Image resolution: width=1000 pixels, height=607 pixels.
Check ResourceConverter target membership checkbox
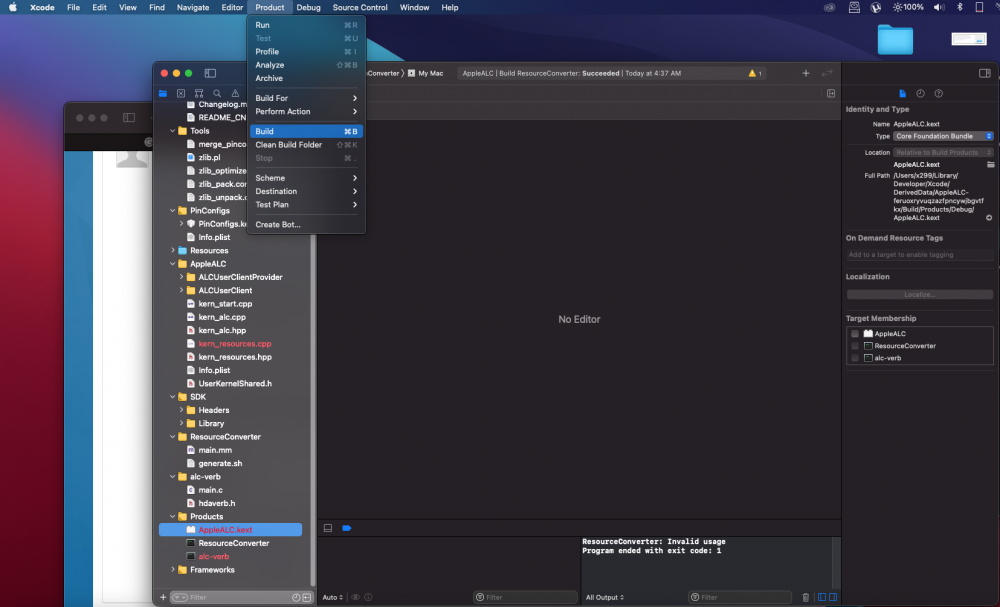click(x=855, y=346)
